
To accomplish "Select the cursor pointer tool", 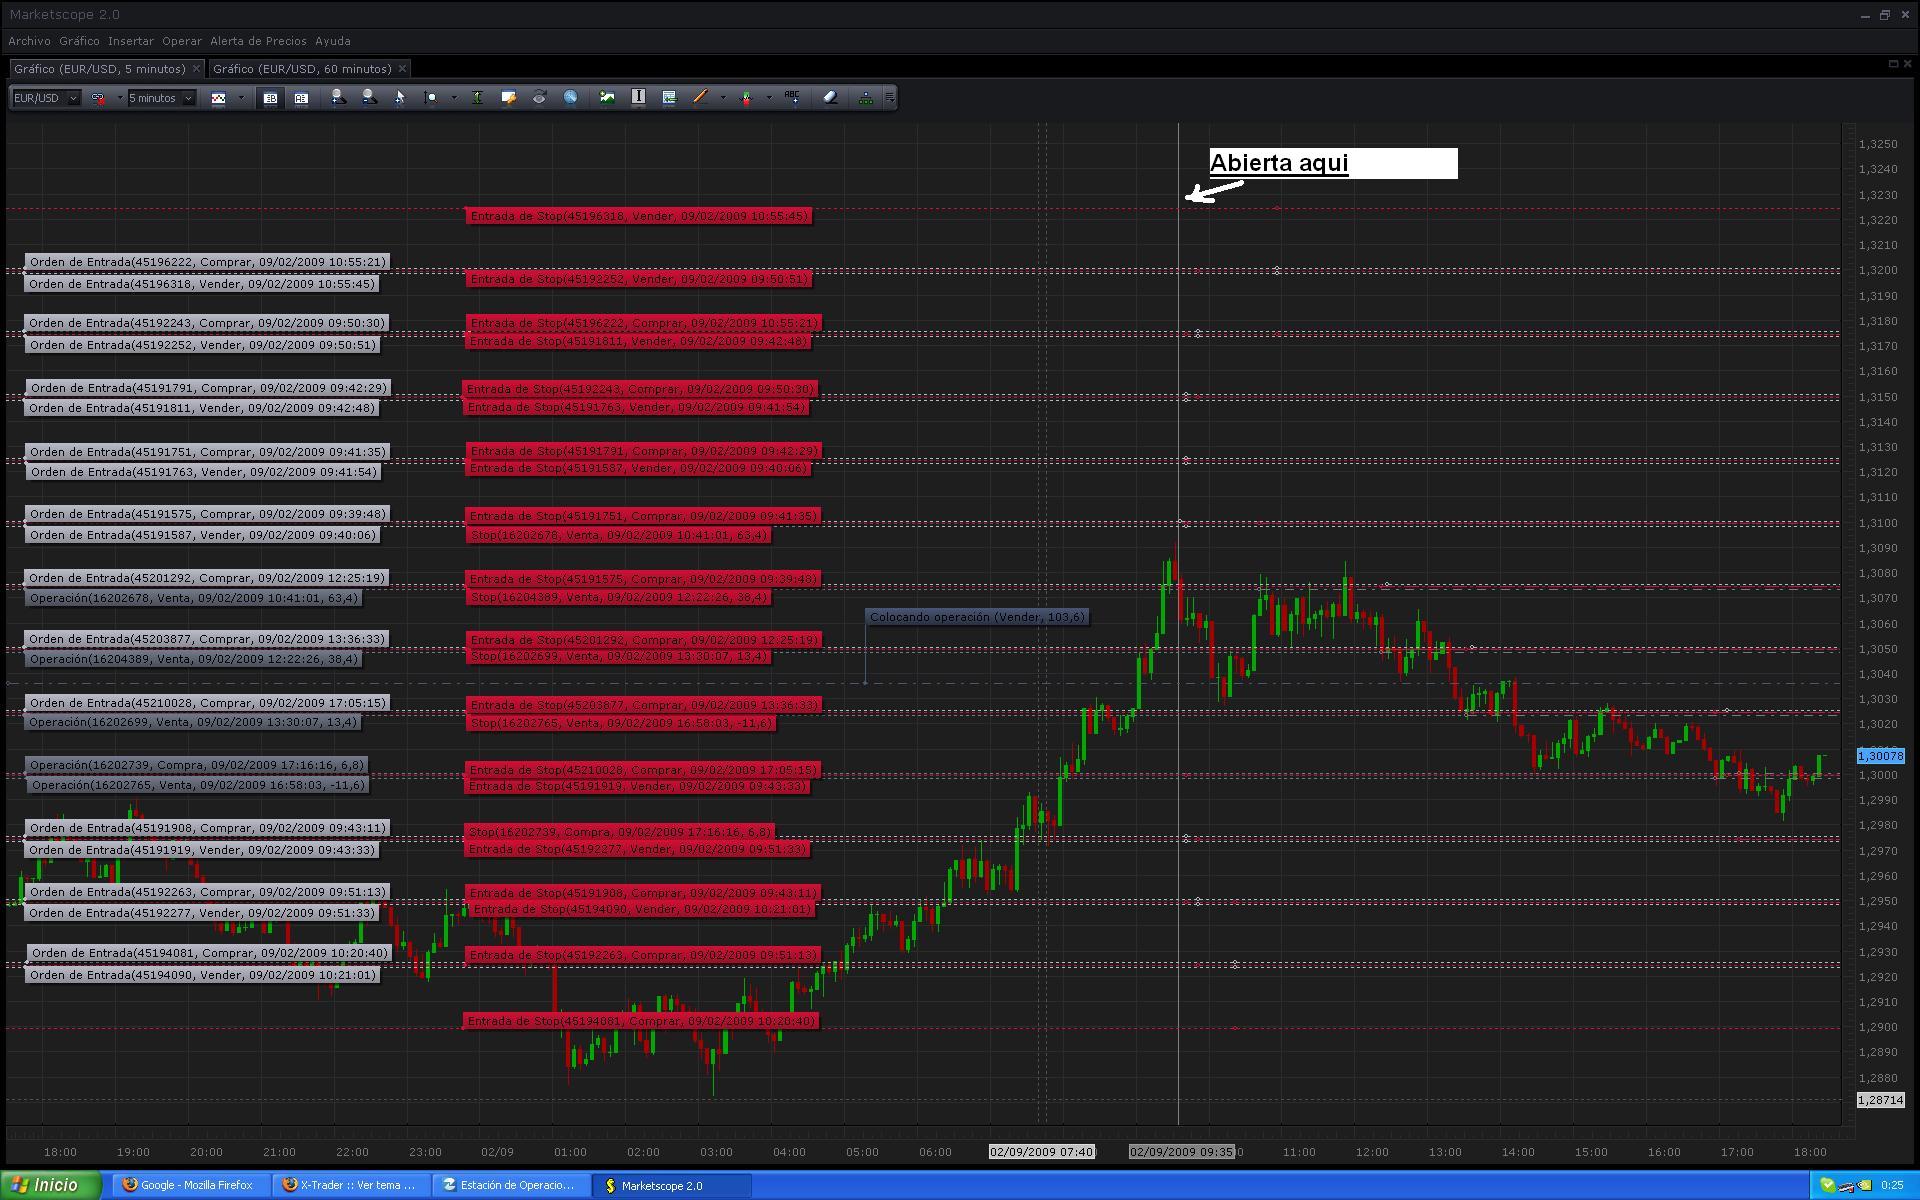I will 399,97.
